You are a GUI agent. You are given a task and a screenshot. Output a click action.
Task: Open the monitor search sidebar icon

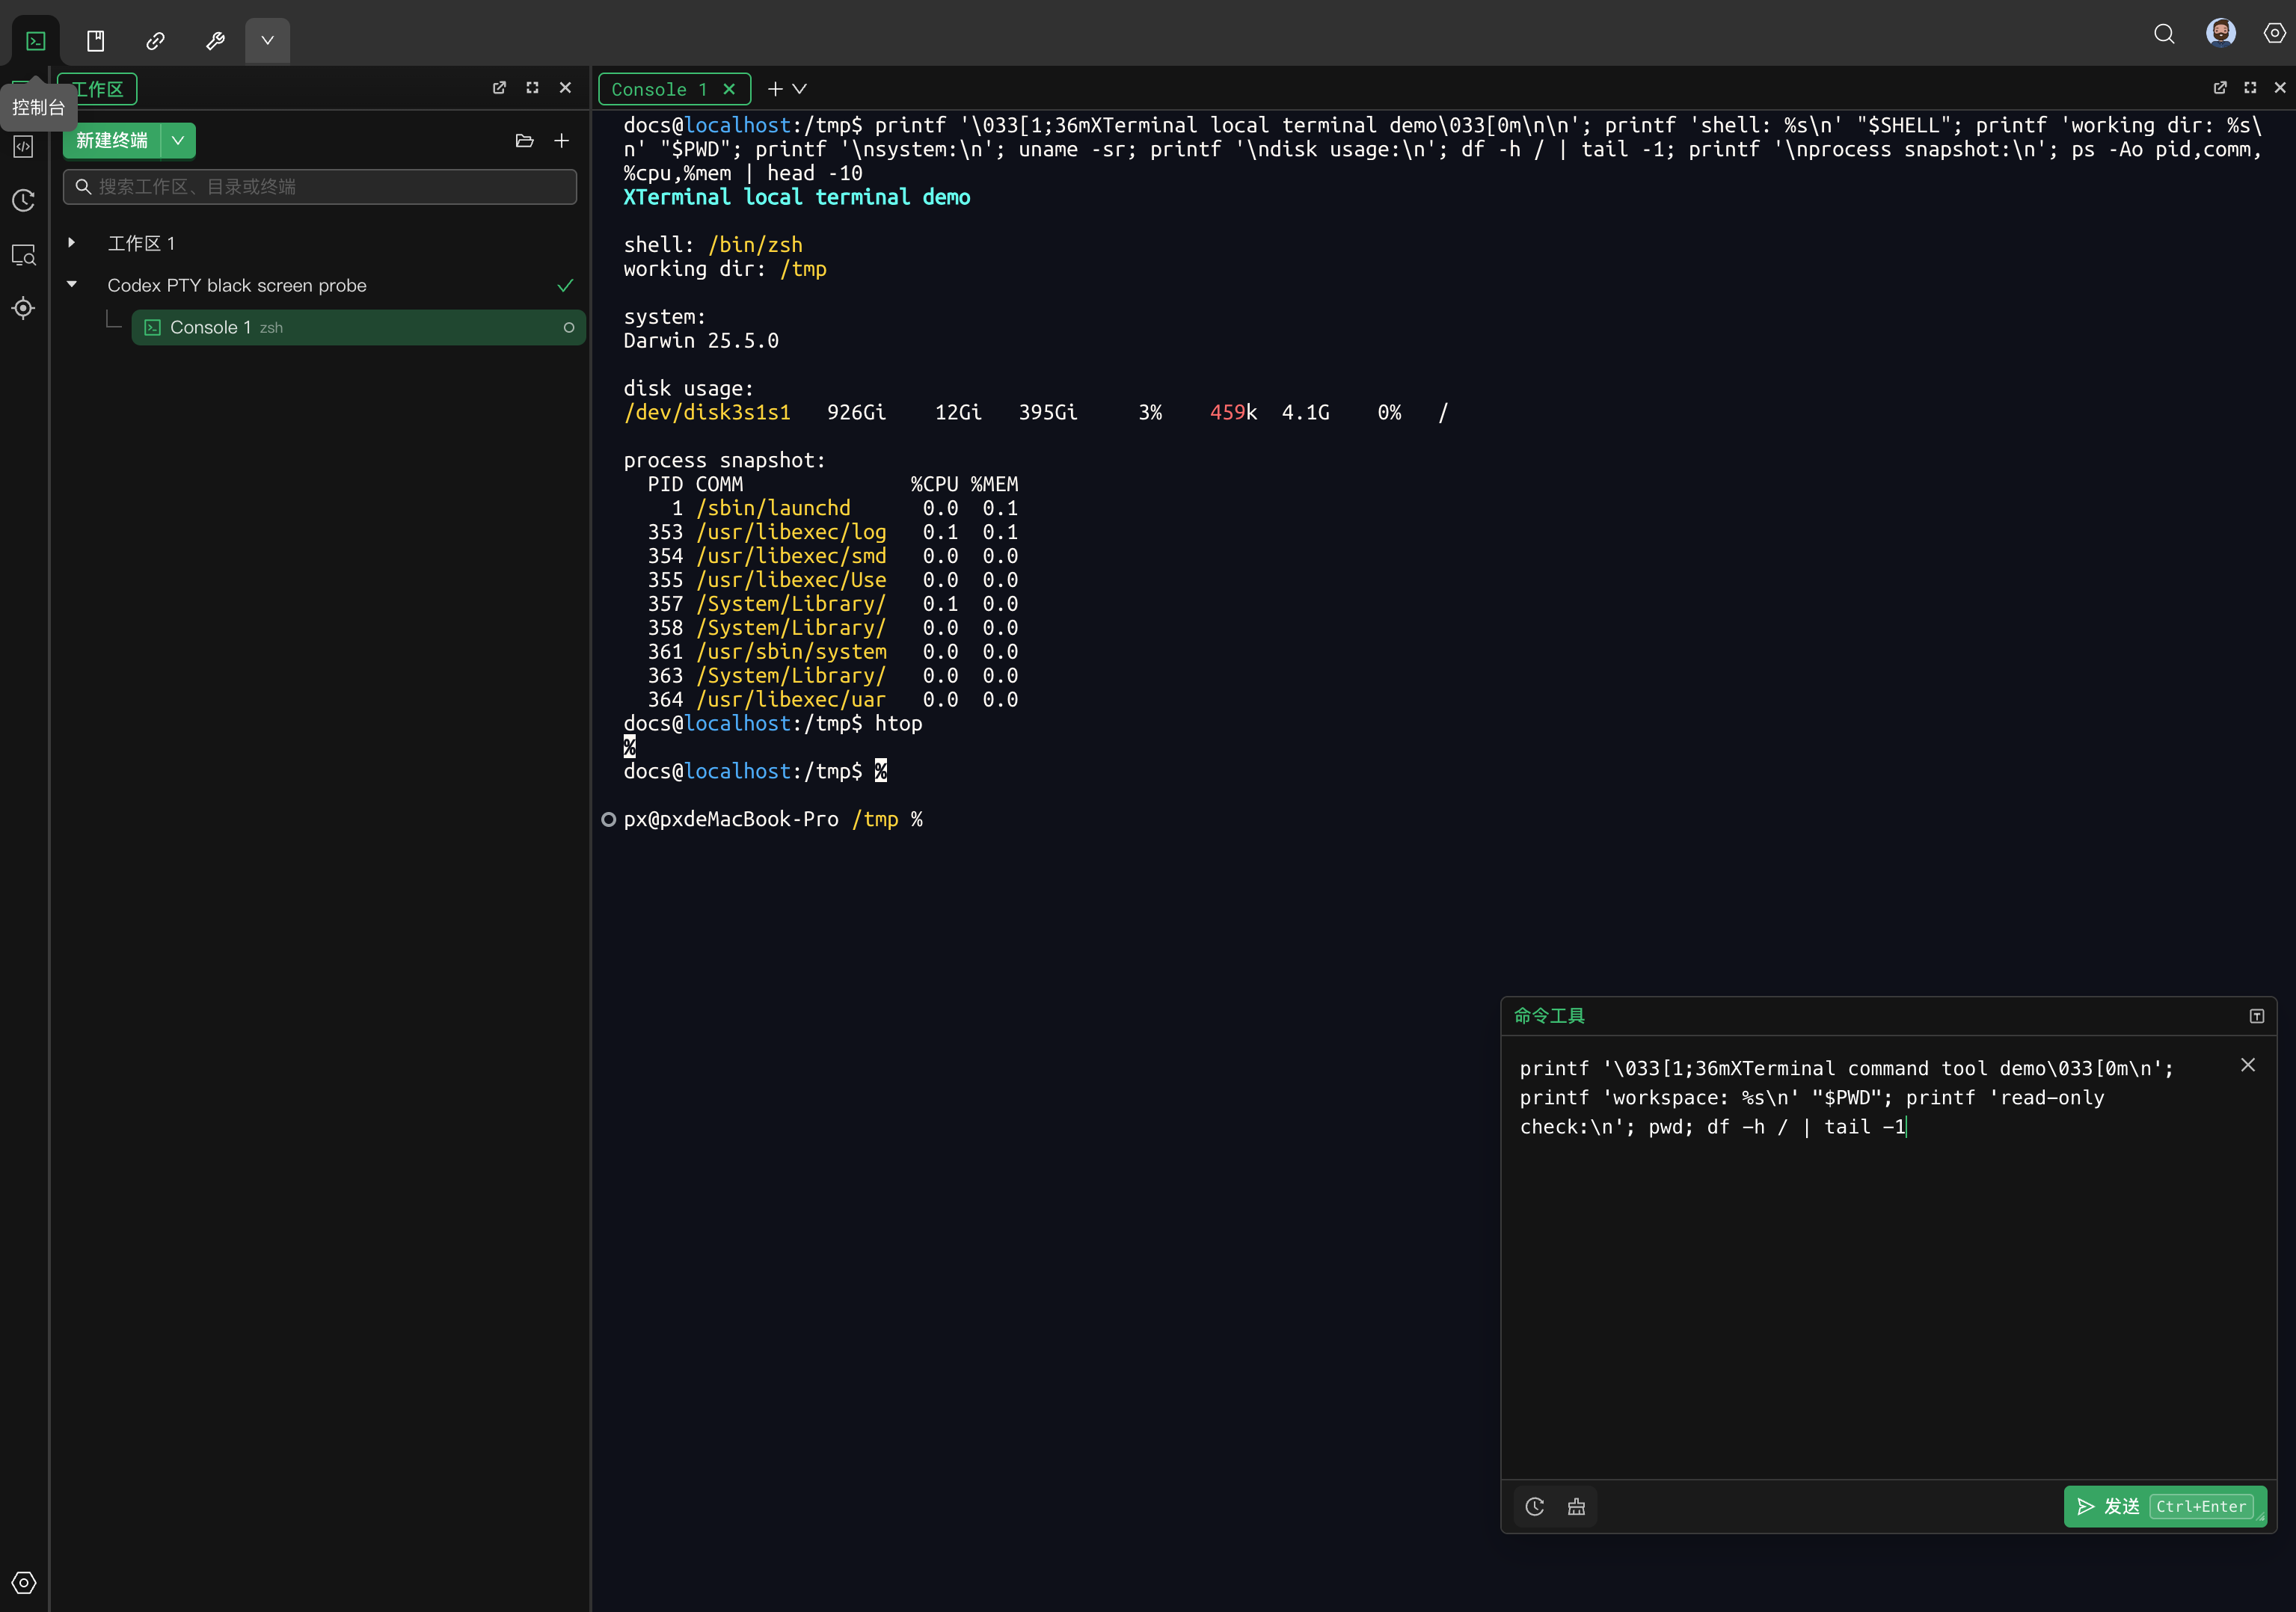tap(23, 255)
